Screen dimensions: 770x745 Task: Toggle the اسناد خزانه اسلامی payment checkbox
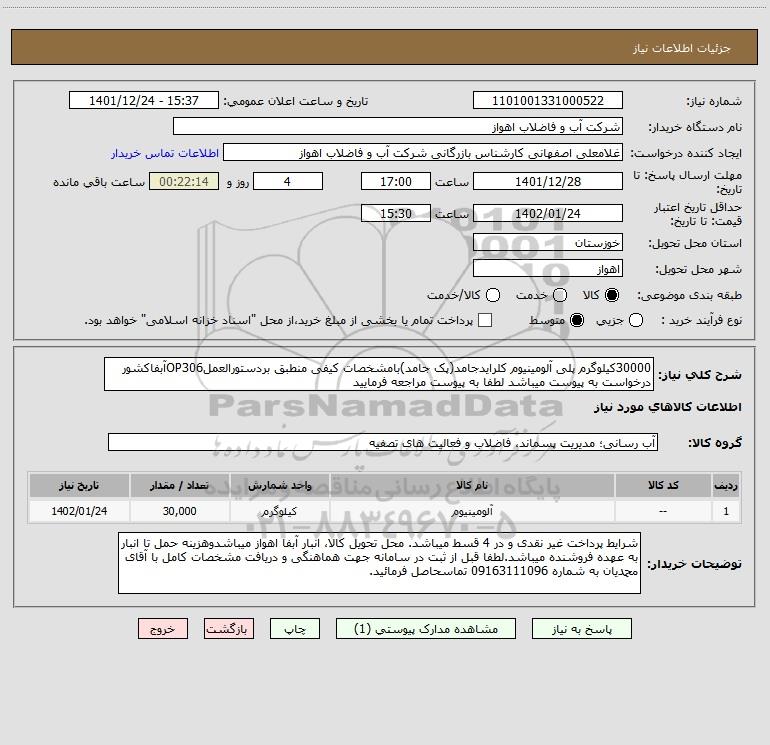485,320
